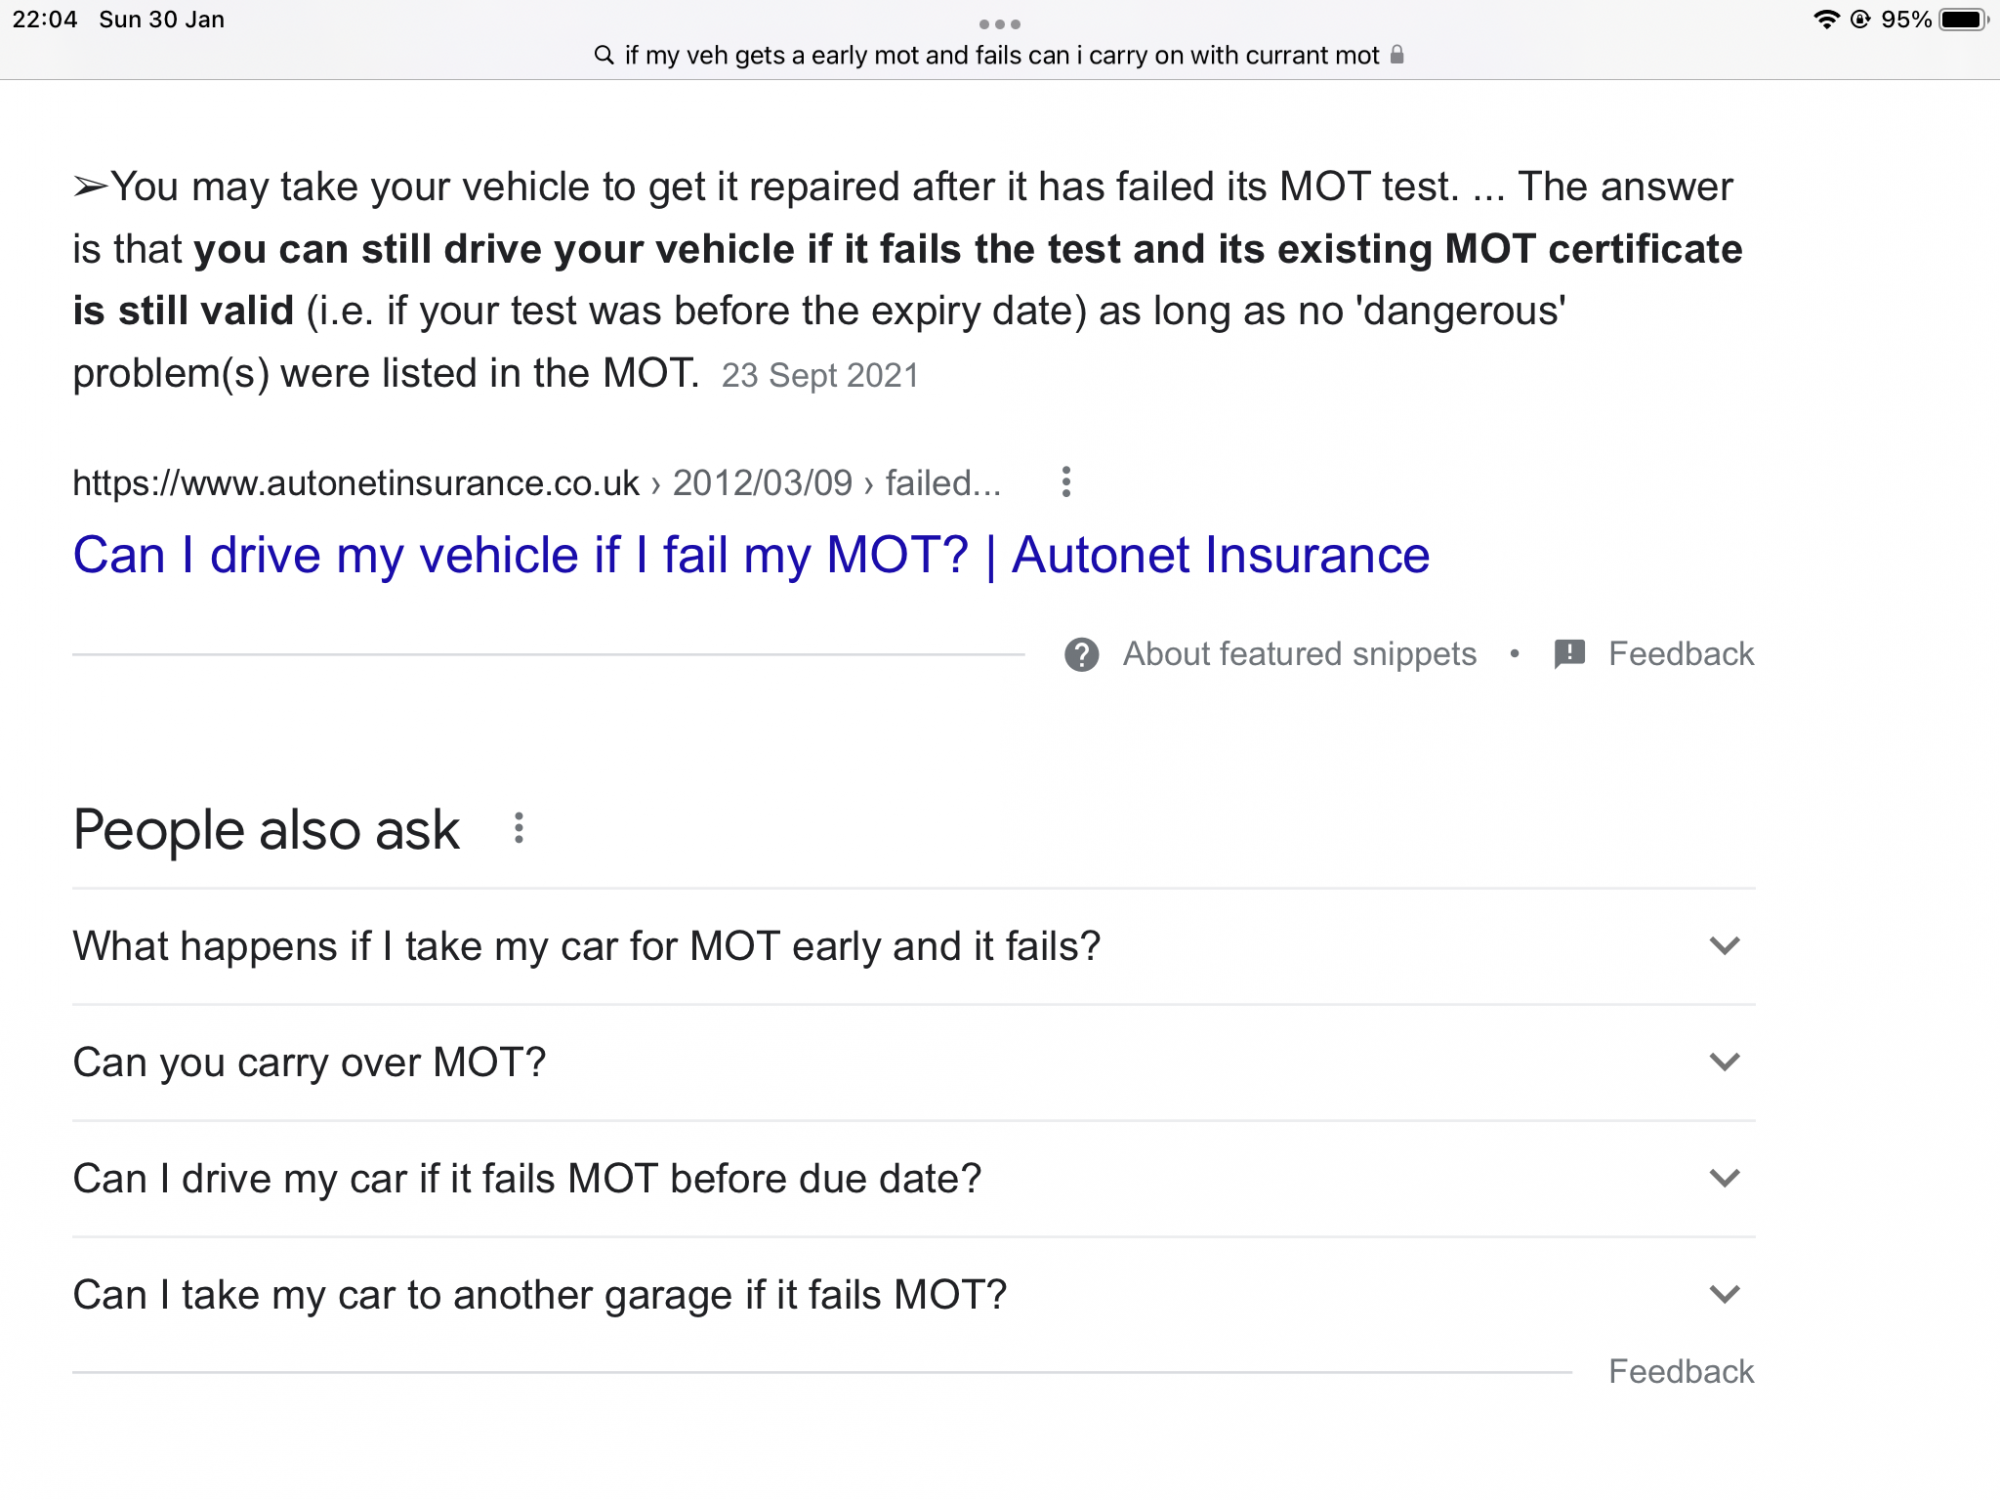Viewport: 2000px width, 1500px height.
Task: Tap the search magnifier icon in address bar
Action: tap(603, 55)
